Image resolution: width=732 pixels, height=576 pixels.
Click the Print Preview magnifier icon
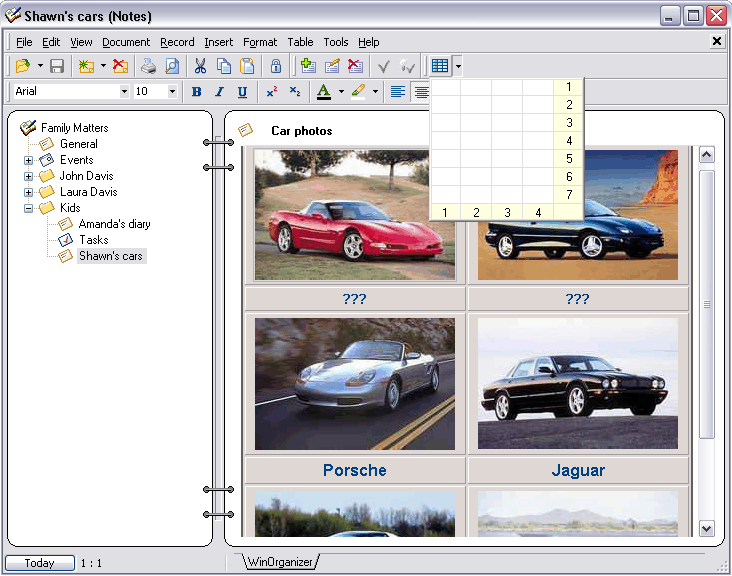172,67
